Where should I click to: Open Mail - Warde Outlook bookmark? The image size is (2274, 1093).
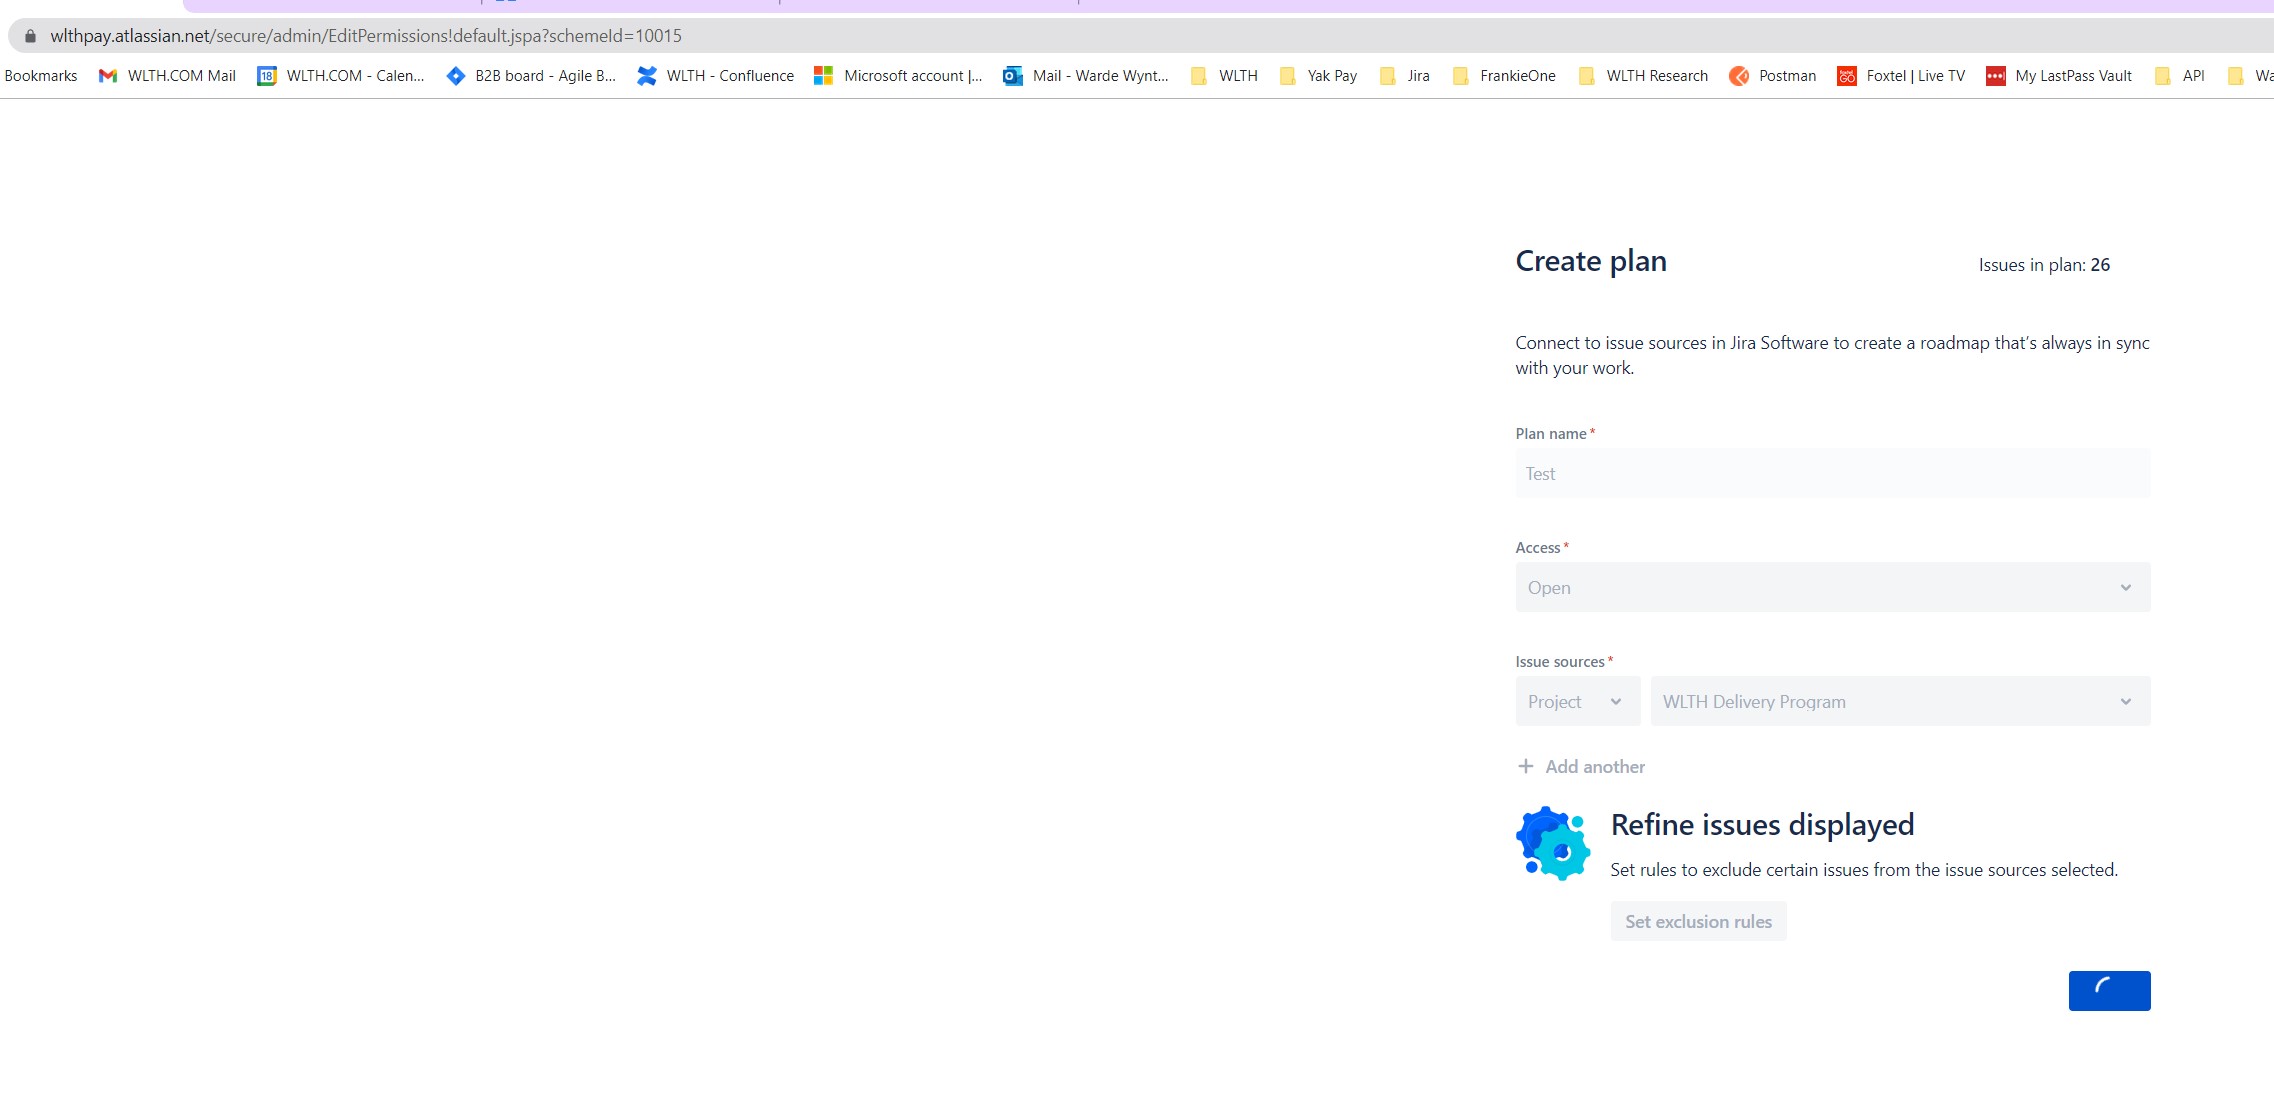point(1086,76)
